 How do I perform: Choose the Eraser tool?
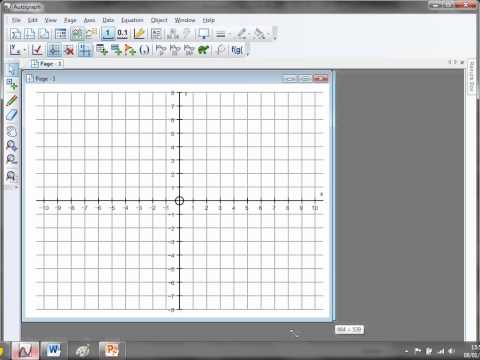(x=12, y=115)
